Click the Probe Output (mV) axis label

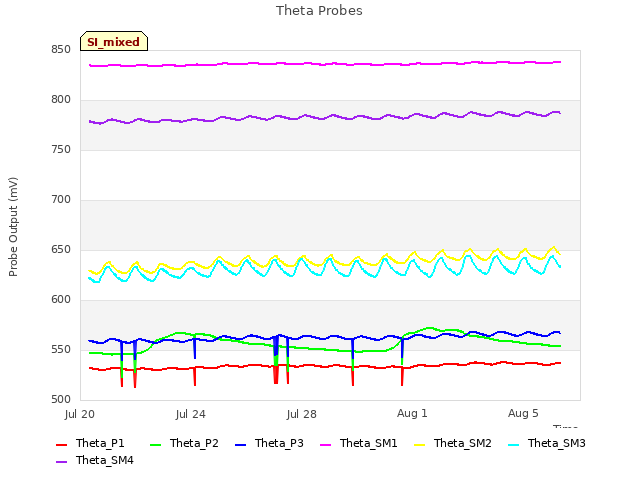(x=13, y=227)
